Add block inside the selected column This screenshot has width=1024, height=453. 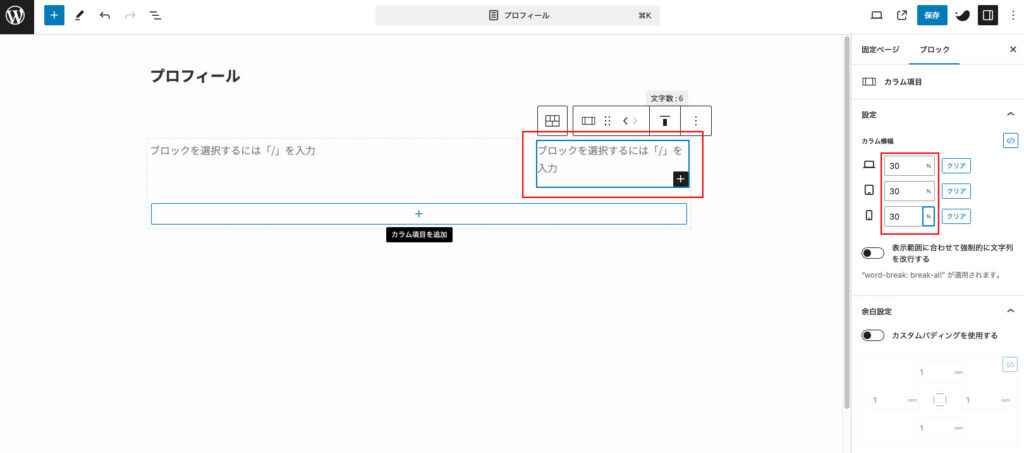[x=680, y=179]
